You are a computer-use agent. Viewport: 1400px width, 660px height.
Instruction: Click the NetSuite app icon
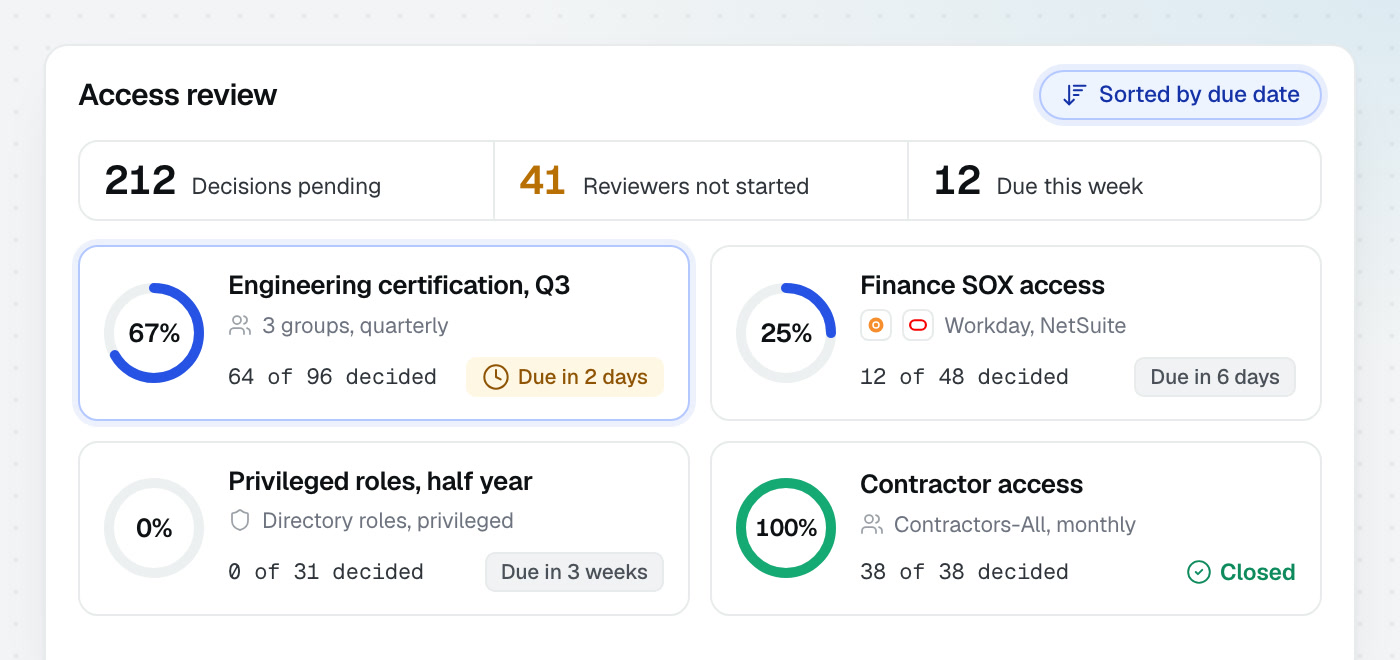[918, 326]
